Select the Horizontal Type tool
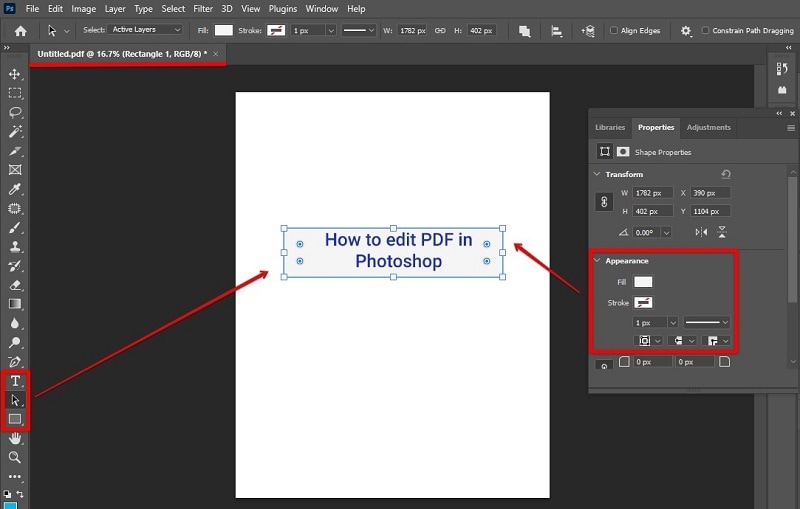This screenshot has width=800, height=509. point(15,381)
